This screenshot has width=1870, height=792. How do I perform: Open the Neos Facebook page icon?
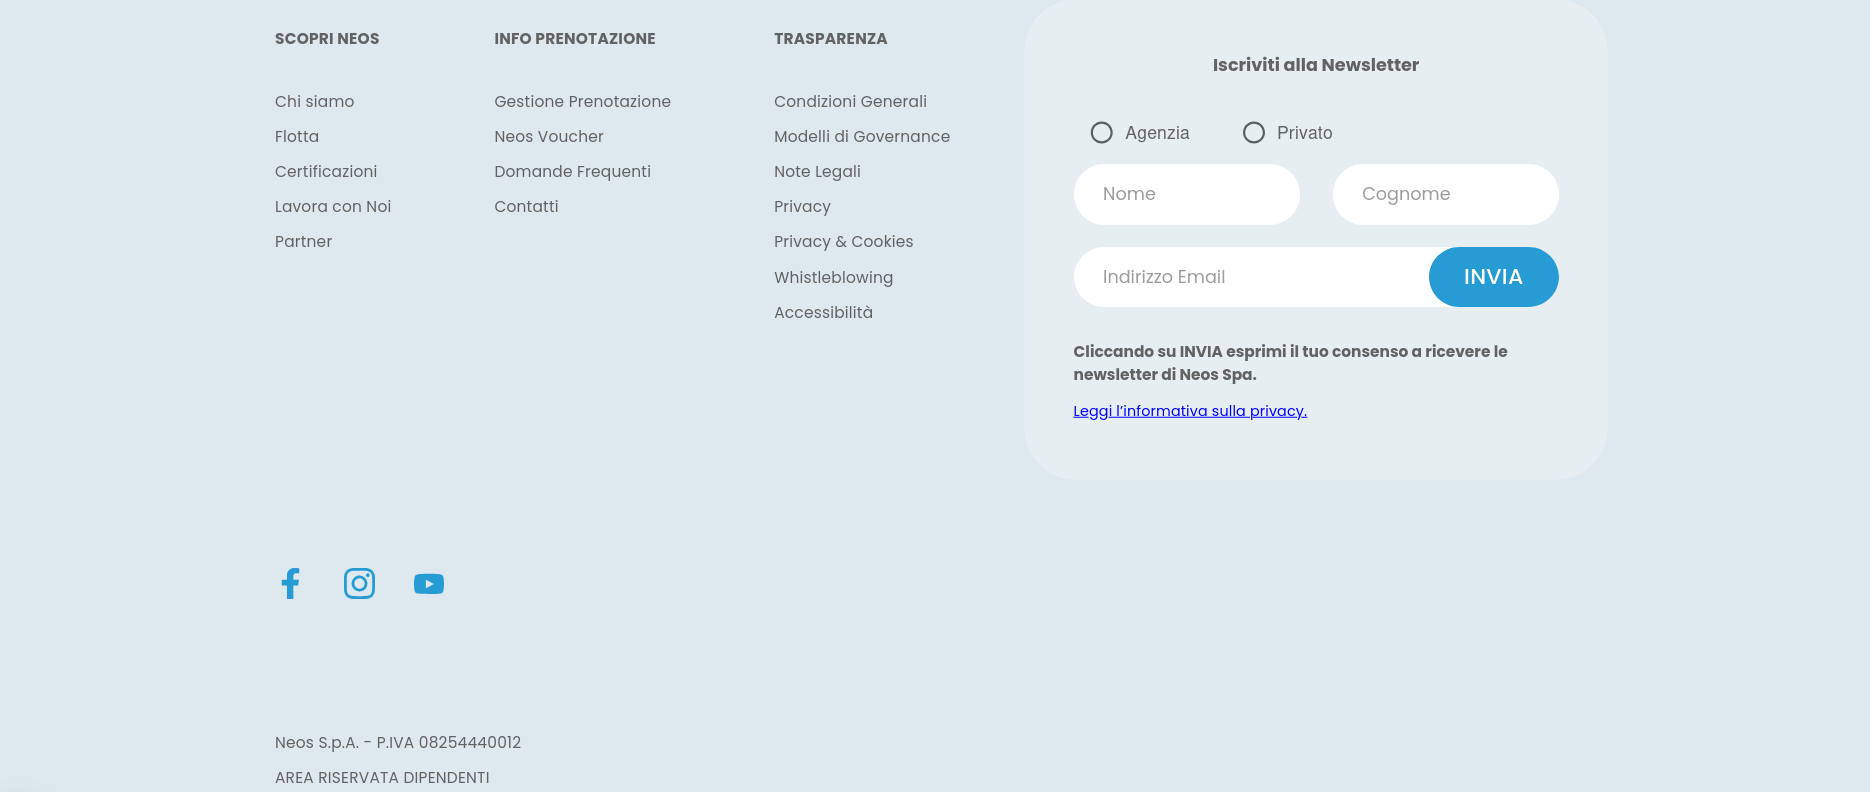(x=290, y=583)
